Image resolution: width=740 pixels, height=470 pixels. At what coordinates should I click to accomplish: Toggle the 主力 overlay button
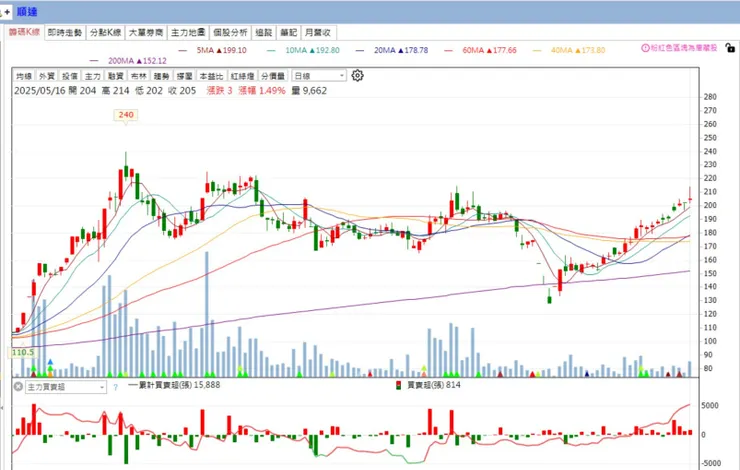click(x=92, y=76)
